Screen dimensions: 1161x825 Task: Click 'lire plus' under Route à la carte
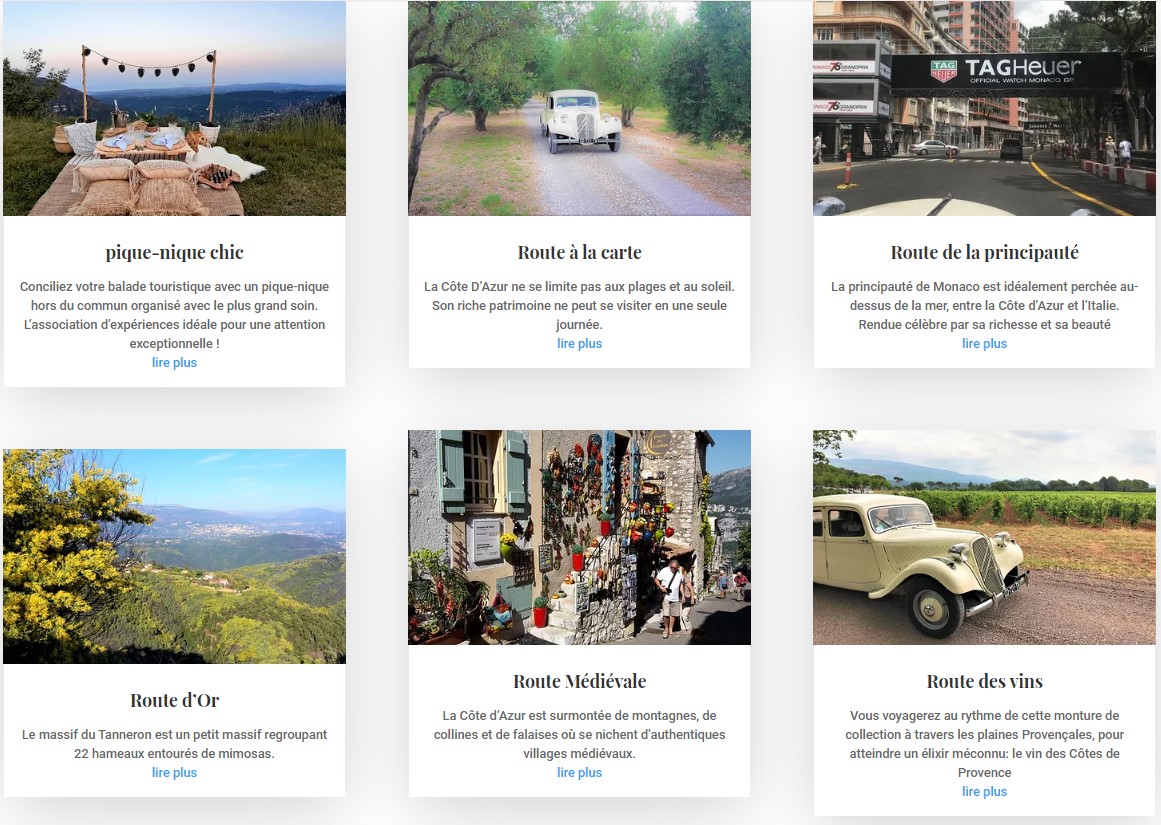click(580, 343)
